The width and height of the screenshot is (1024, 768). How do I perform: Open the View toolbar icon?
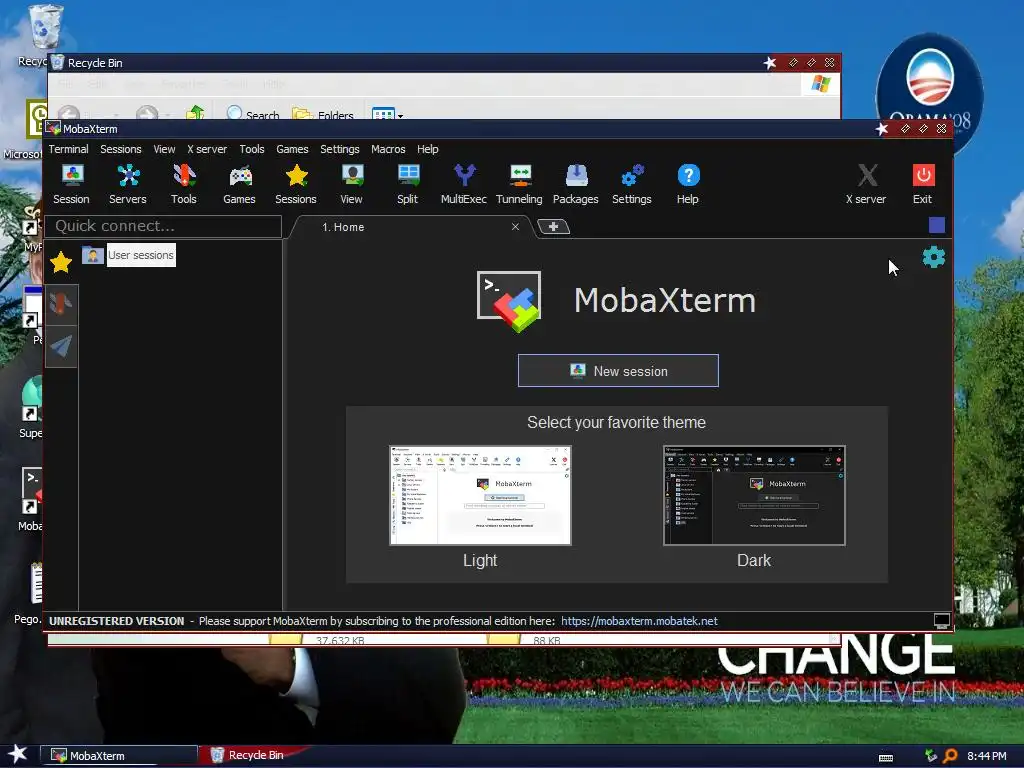351,185
